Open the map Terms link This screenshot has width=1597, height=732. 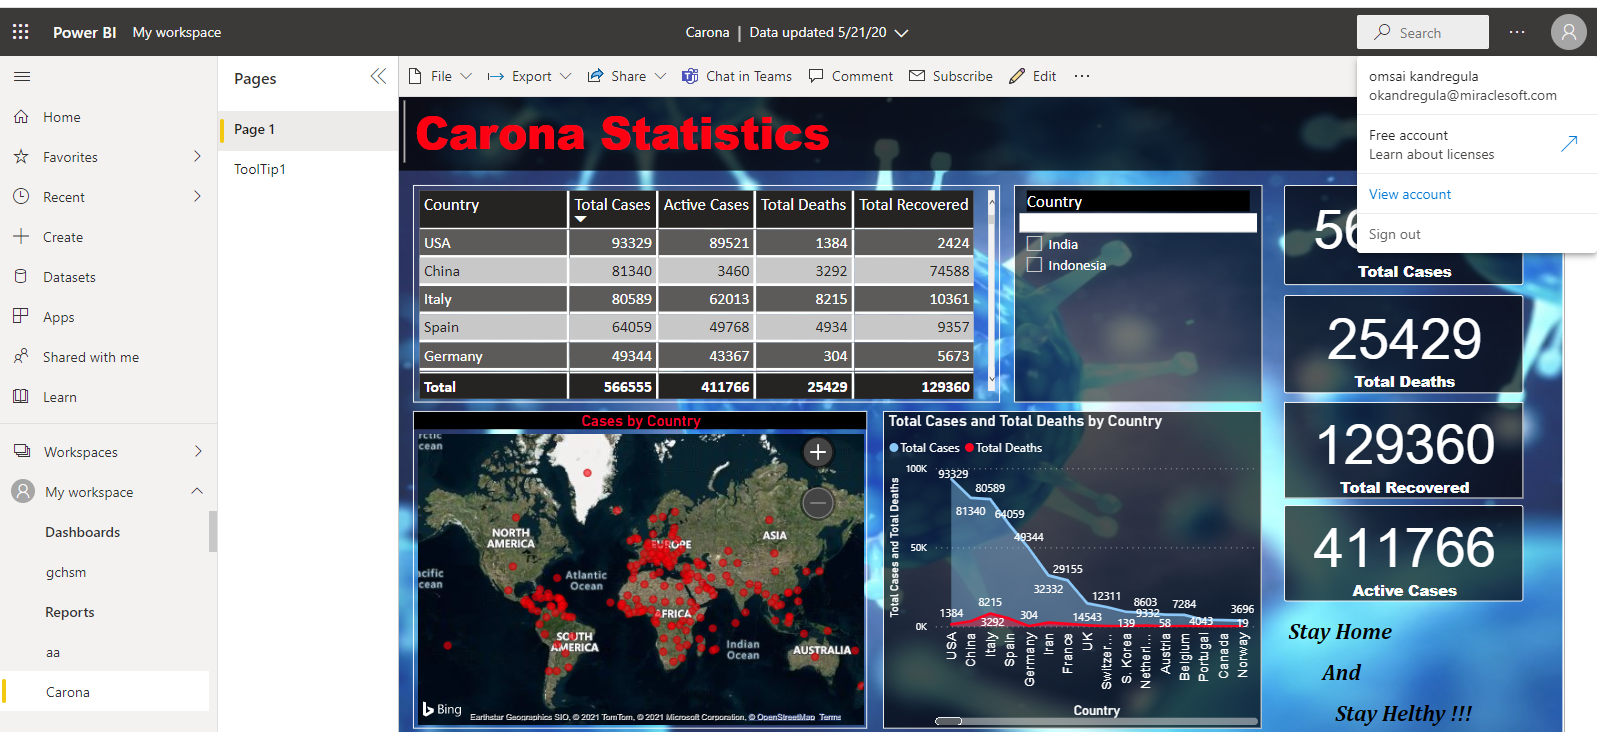click(830, 717)
